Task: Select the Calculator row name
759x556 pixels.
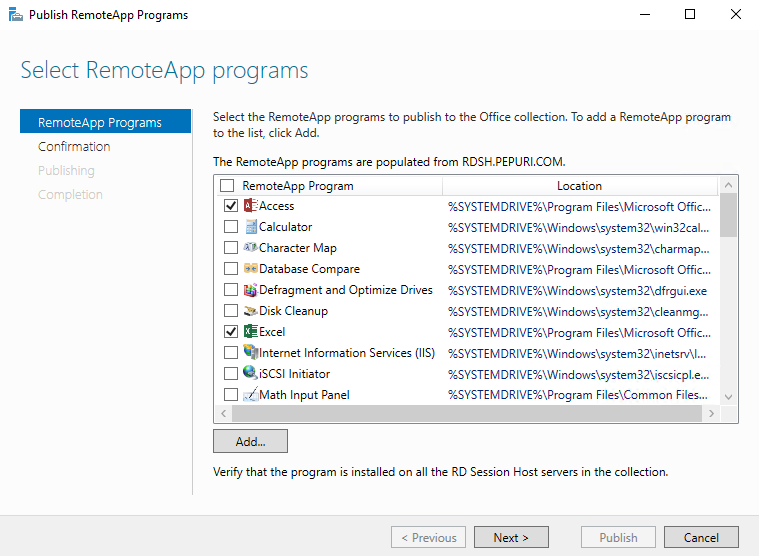Action: tap(286, 227)
